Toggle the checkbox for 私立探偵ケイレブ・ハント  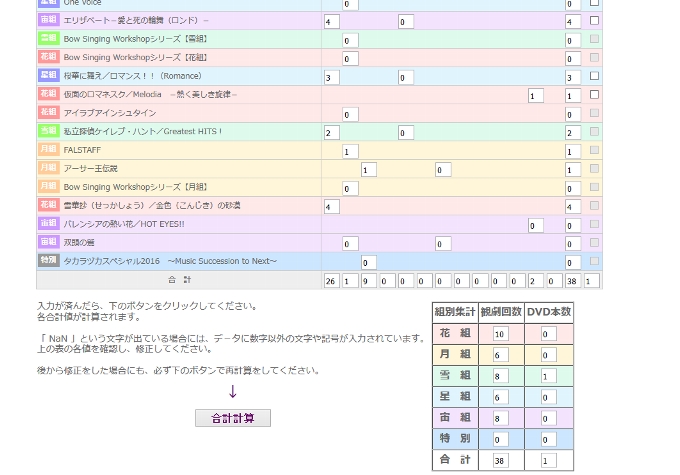[594, 131]
